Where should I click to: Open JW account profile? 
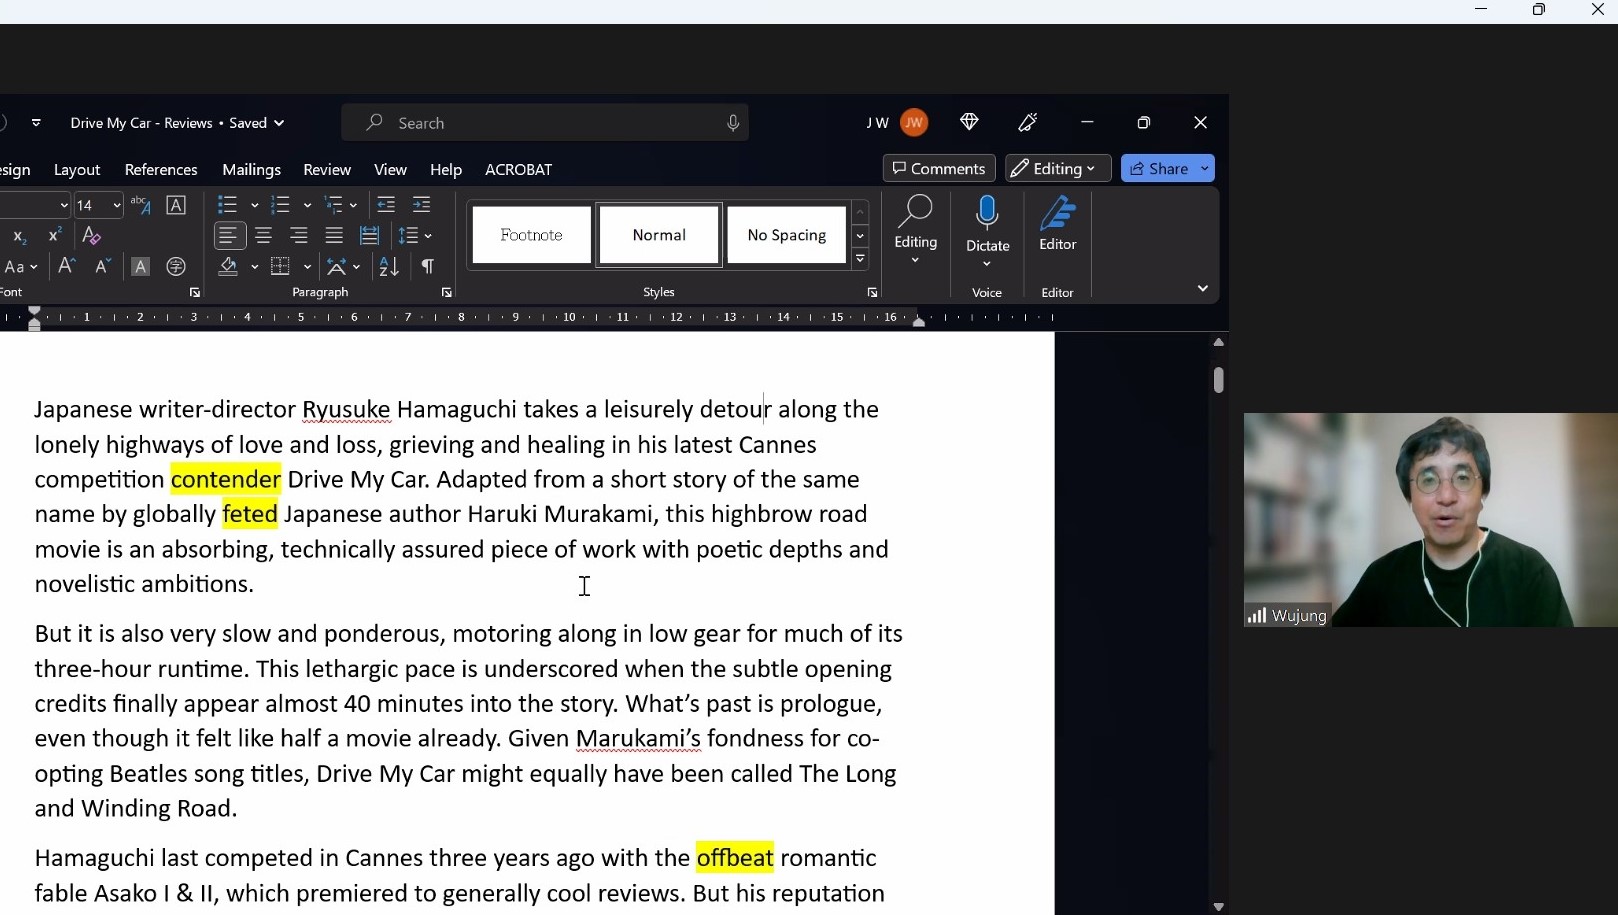[914, 122]
